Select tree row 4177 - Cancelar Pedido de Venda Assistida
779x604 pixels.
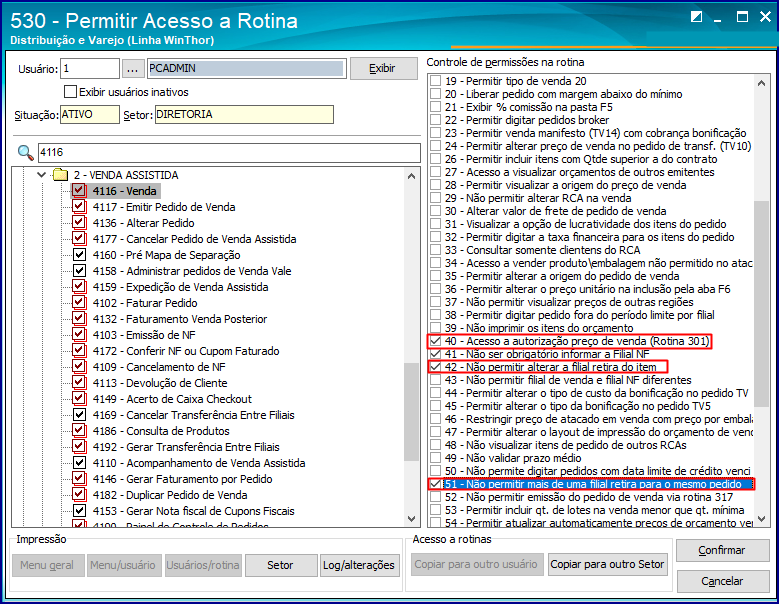tap(194, 239)
